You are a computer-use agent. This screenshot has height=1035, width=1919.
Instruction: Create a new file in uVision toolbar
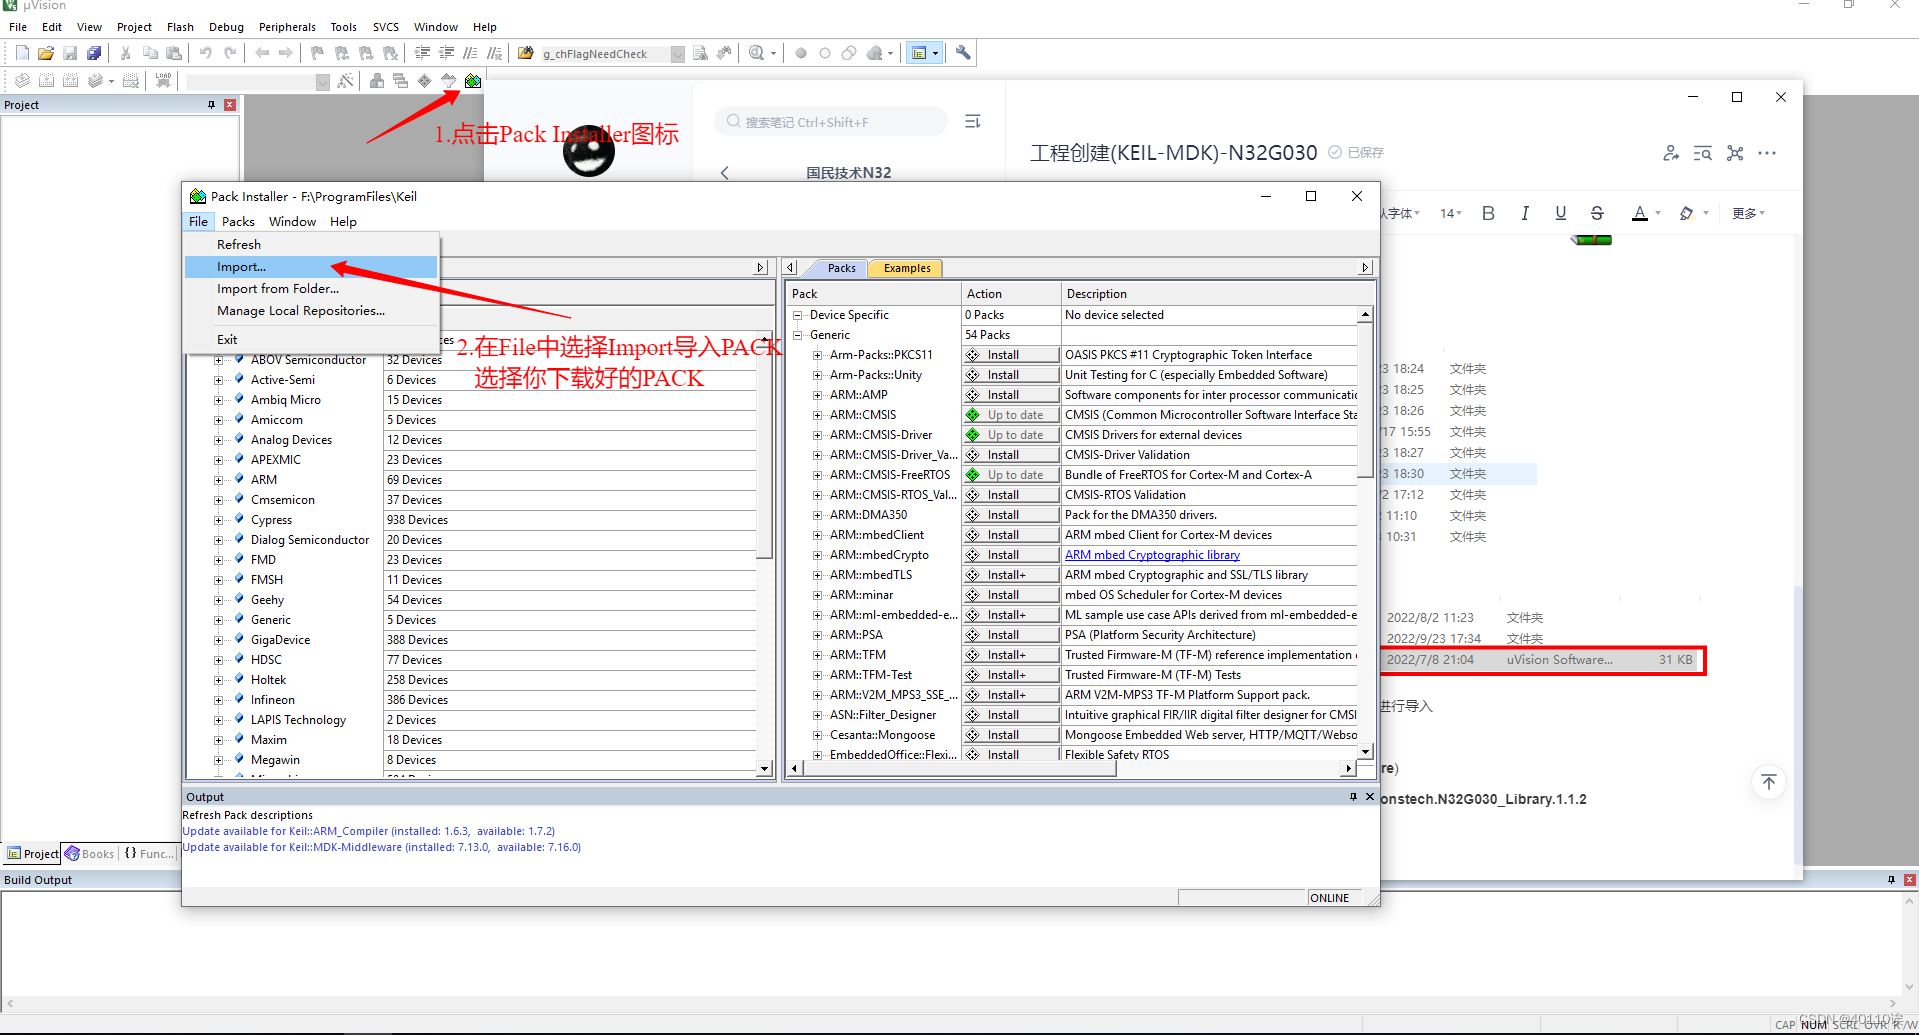(22, 53)
